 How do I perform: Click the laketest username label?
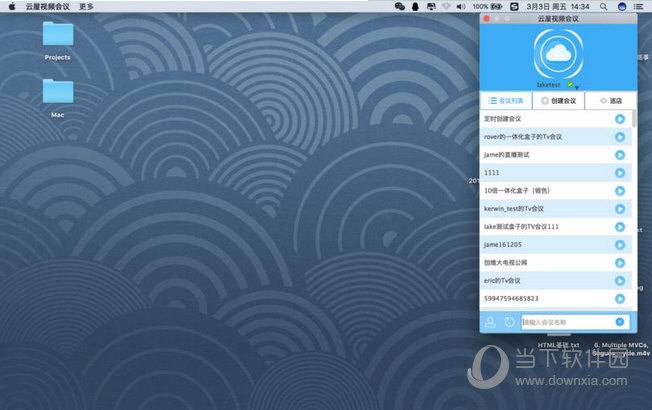click(548, 85)
